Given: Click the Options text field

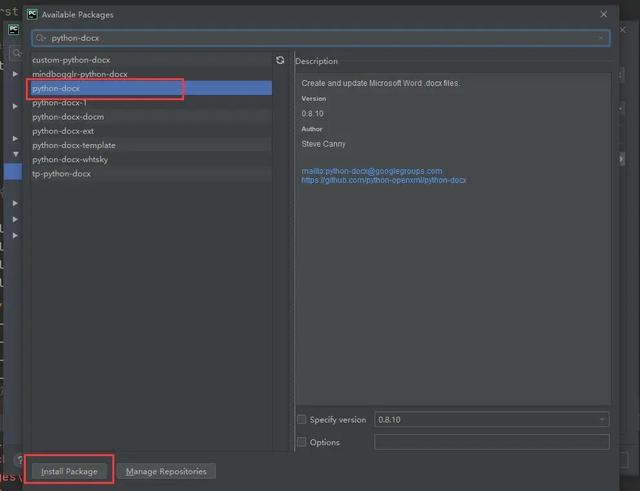Looking at the screenshot, I should coord(491,442).
